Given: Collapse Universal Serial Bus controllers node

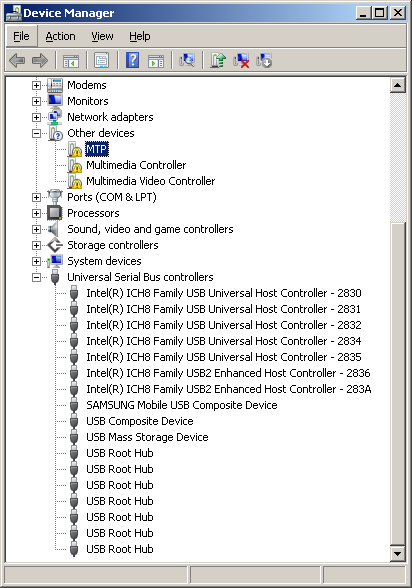Looking at the screenshot, I should (36, 277).
